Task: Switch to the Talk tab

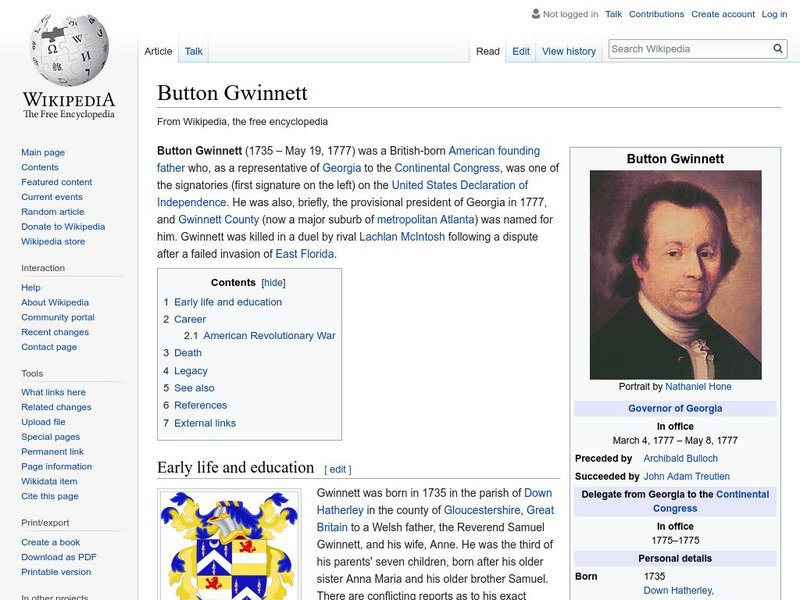Action: pyautogui.click(x=192, y=50)
